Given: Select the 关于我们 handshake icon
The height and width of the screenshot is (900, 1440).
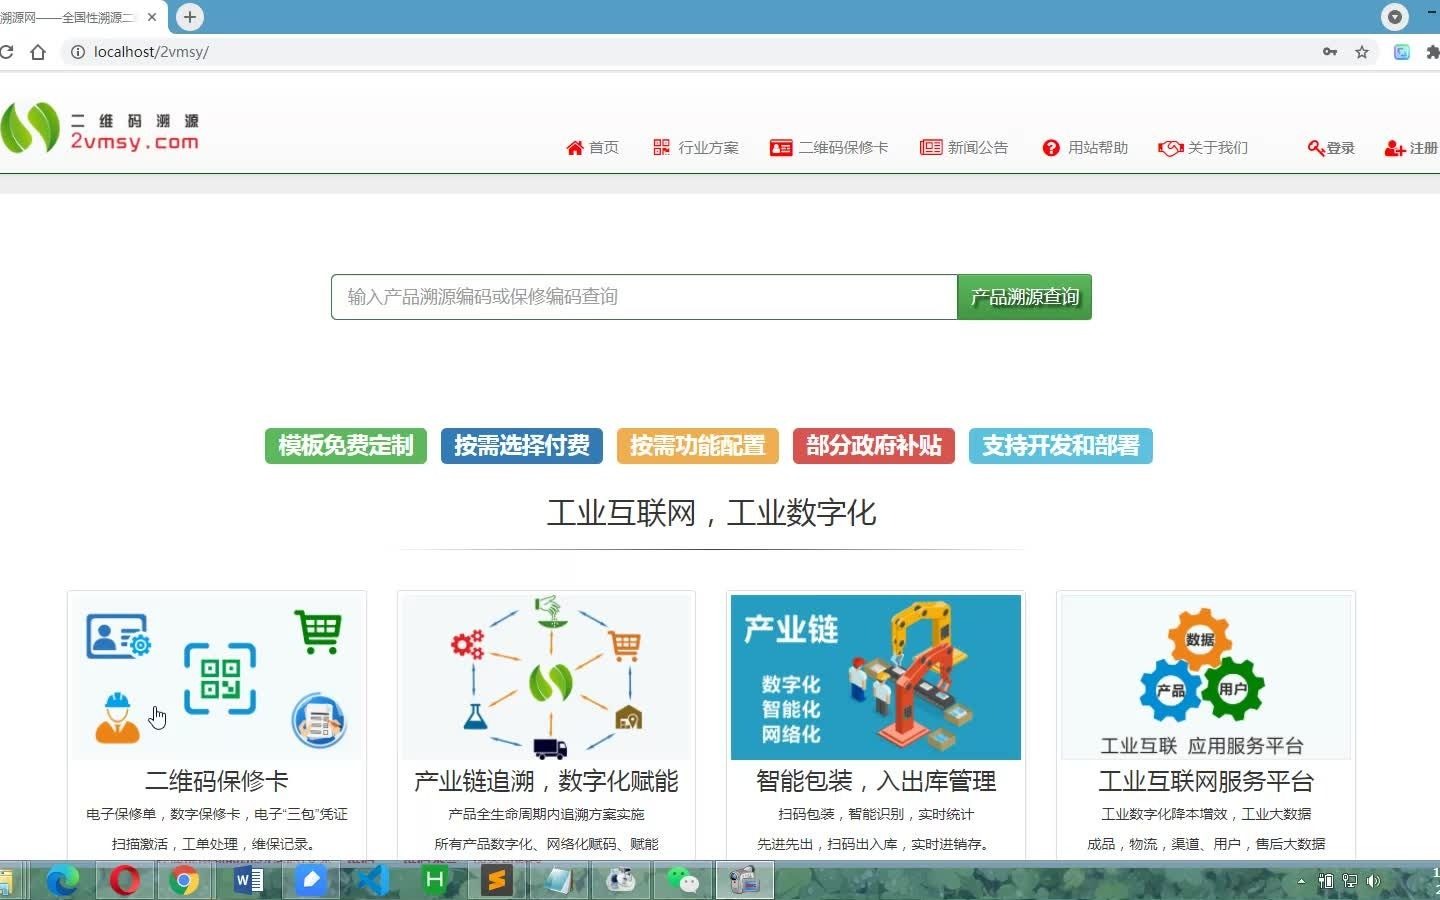Looking at the screenshot, I should pyautogui.click(x=1170, y=147).
